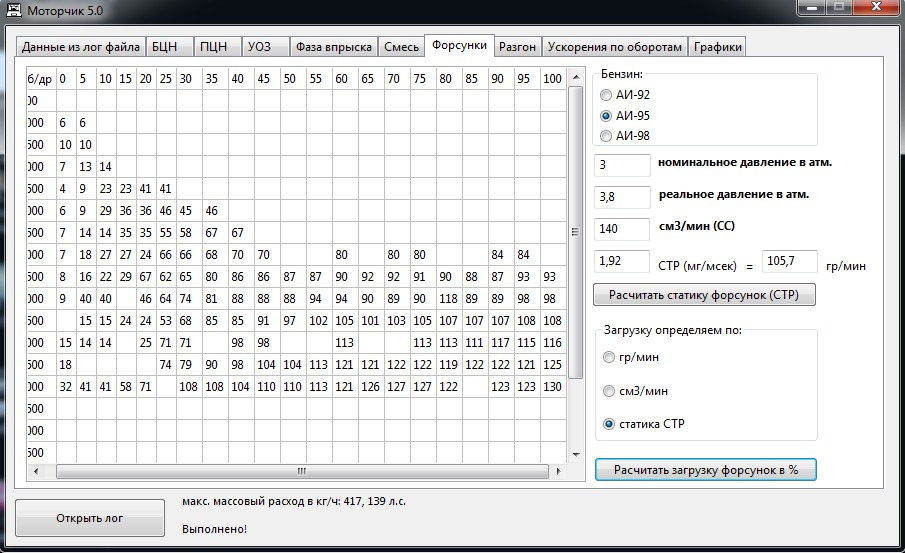
Task: Click table cell with value 102
Action: pyautogui.click(x=319, y=320)
